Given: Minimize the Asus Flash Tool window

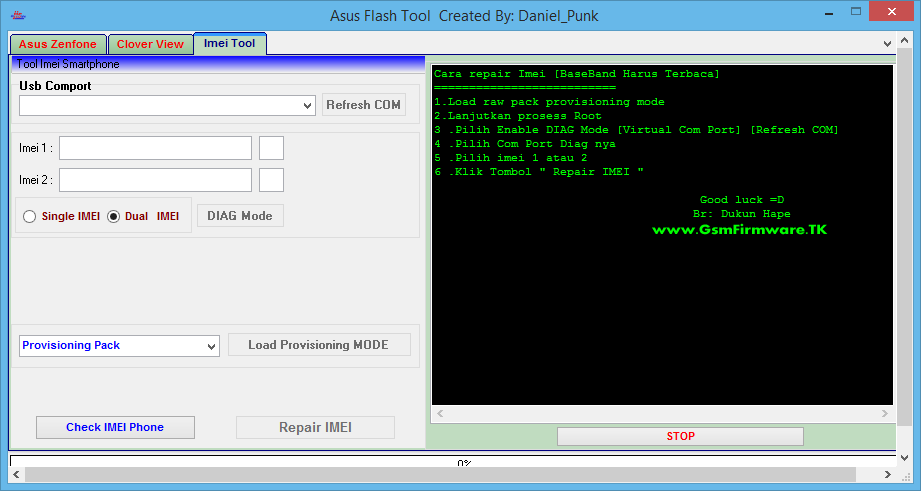Looking at the screenshot, I should 829,13.
